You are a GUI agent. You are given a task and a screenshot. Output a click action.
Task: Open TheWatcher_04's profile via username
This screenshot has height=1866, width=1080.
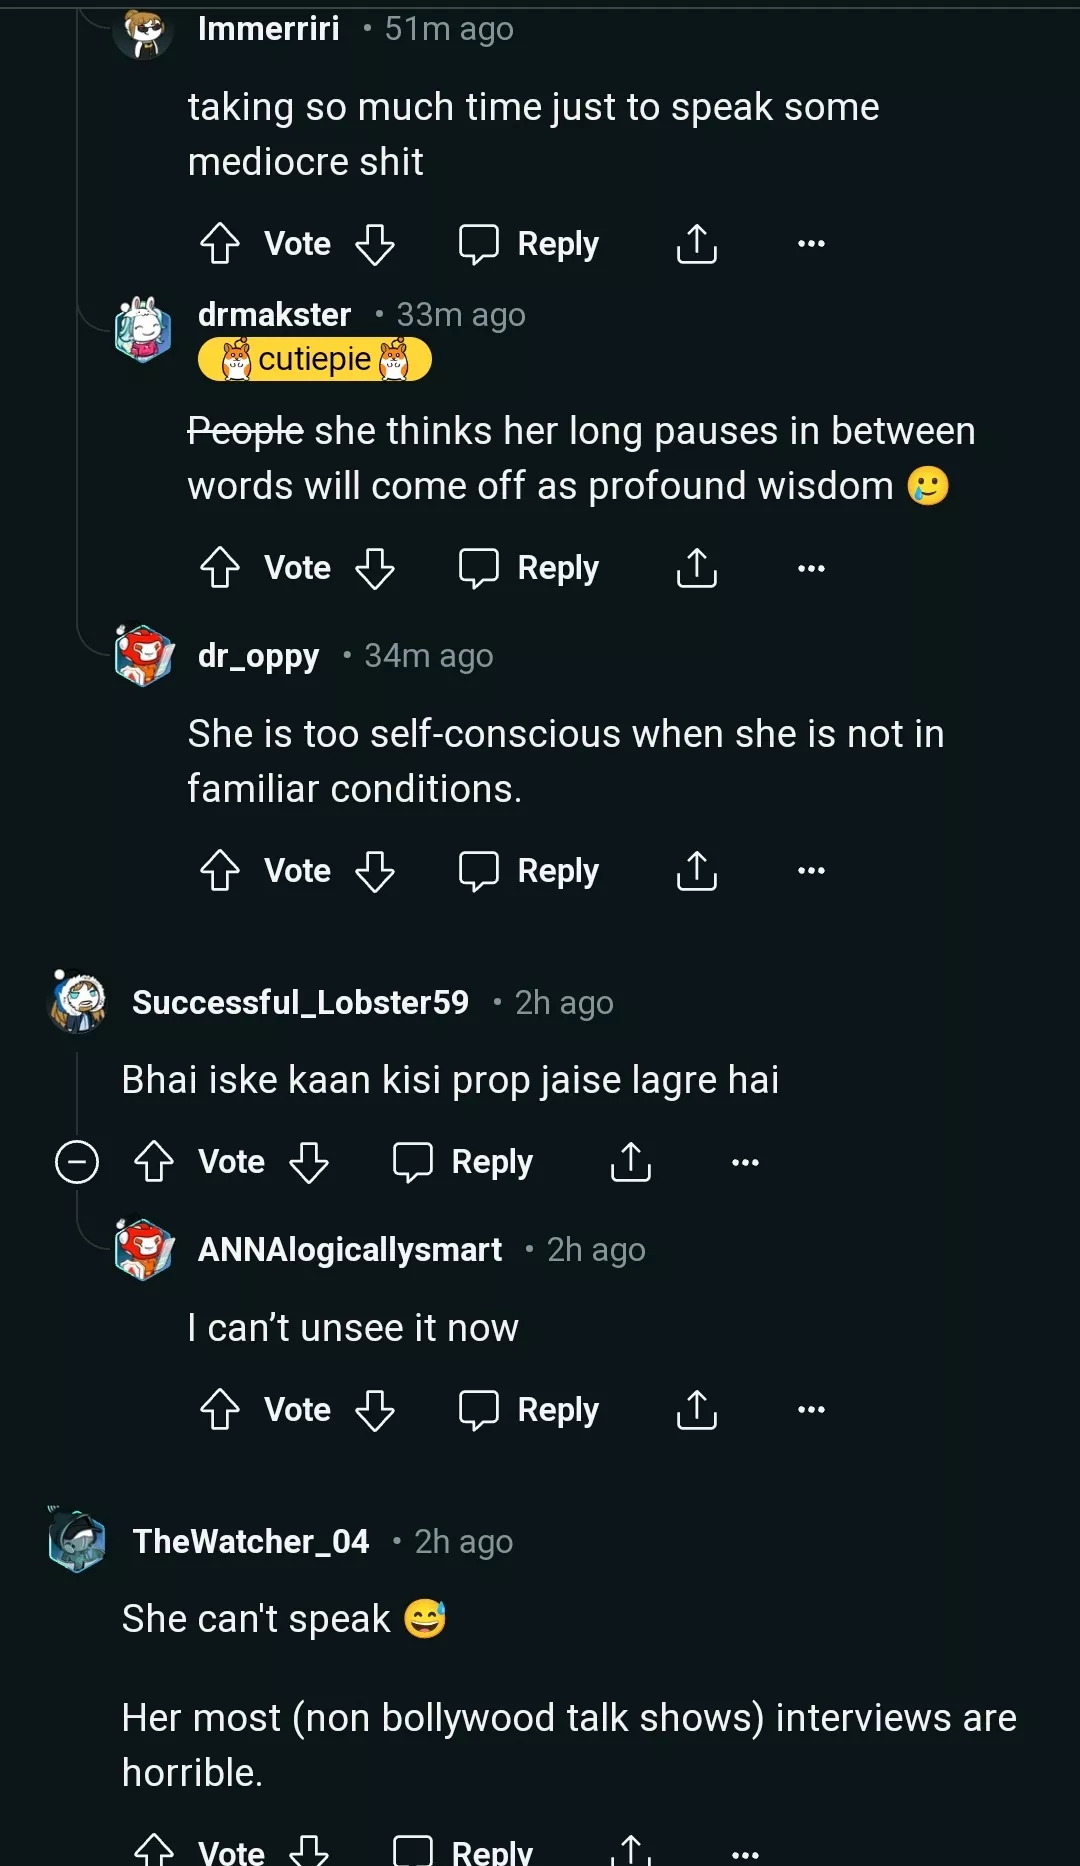251,1542
